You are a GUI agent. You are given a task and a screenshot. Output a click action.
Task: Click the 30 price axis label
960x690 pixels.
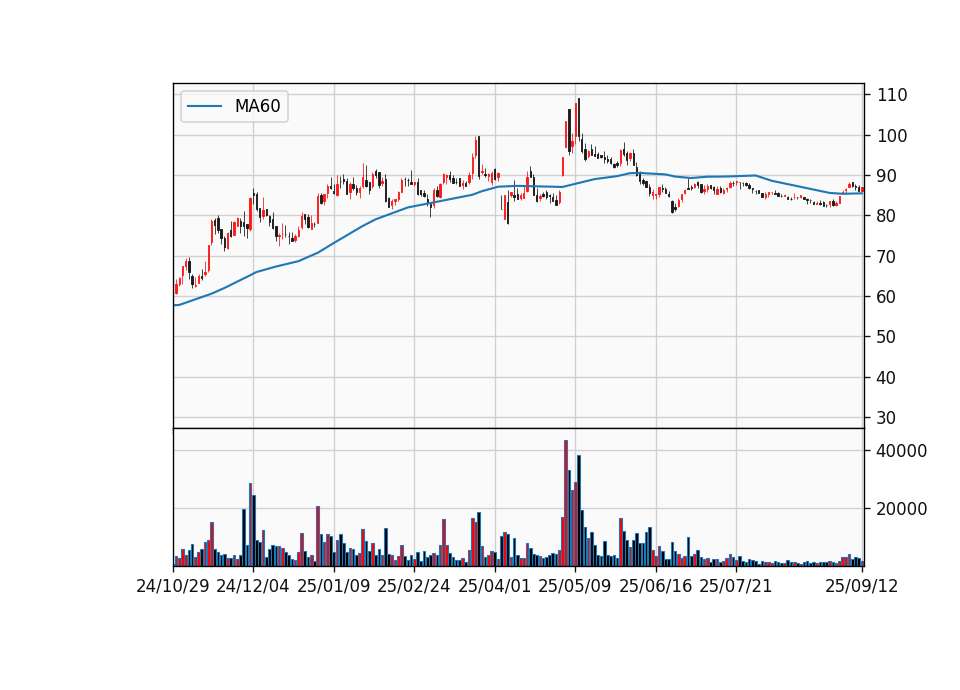887,418
